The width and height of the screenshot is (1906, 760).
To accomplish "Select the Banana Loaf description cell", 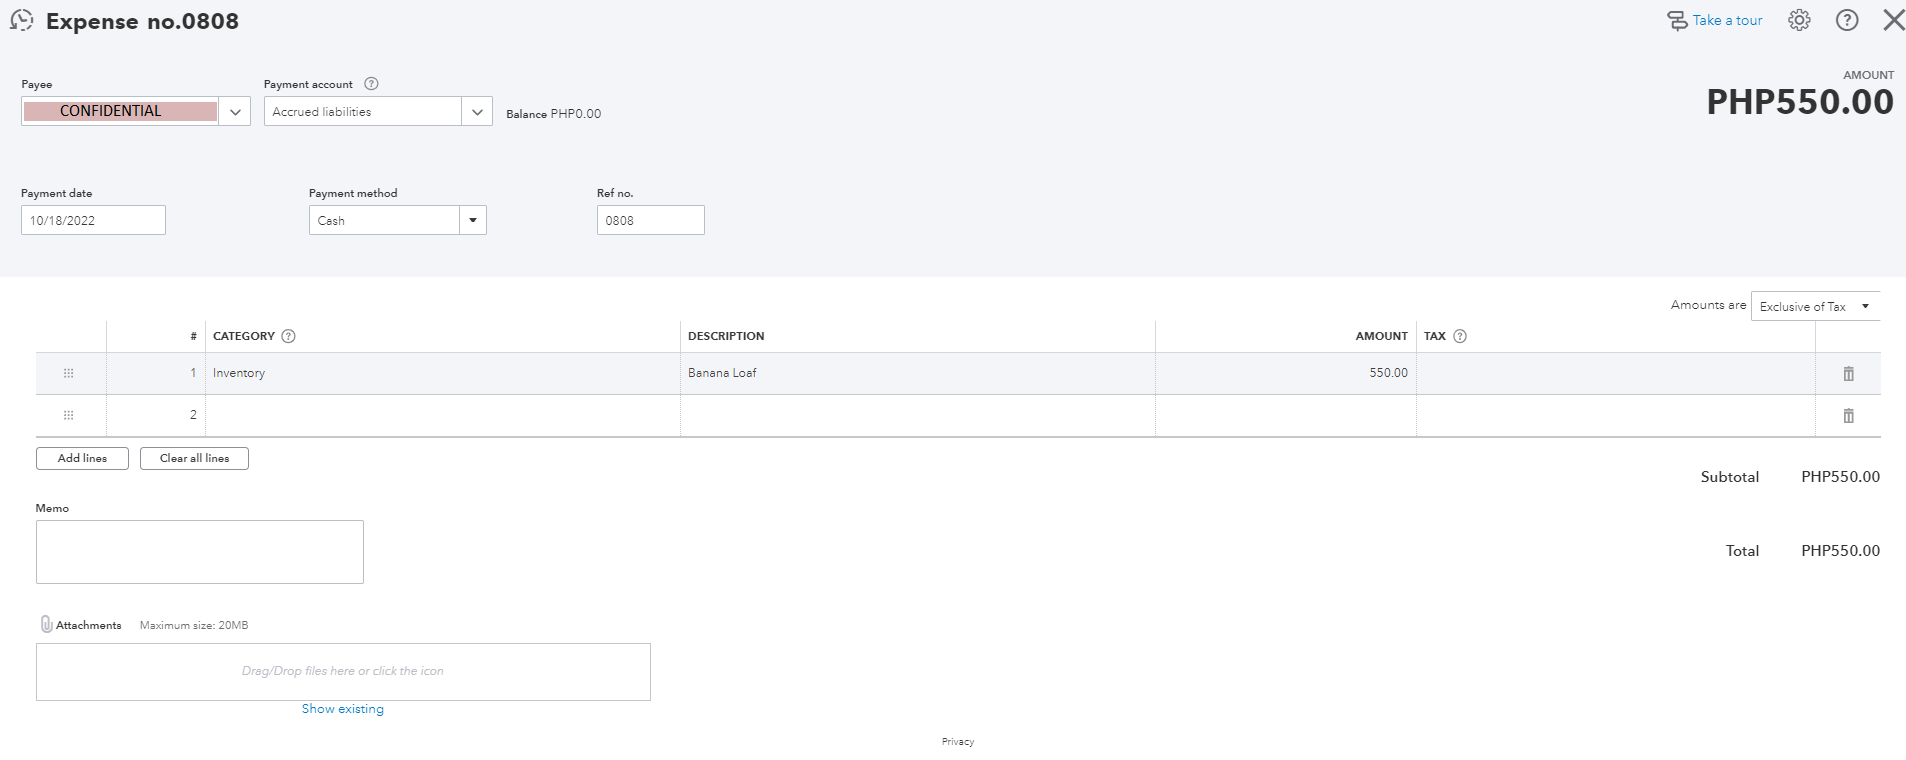I will click(x=918, y=373).
